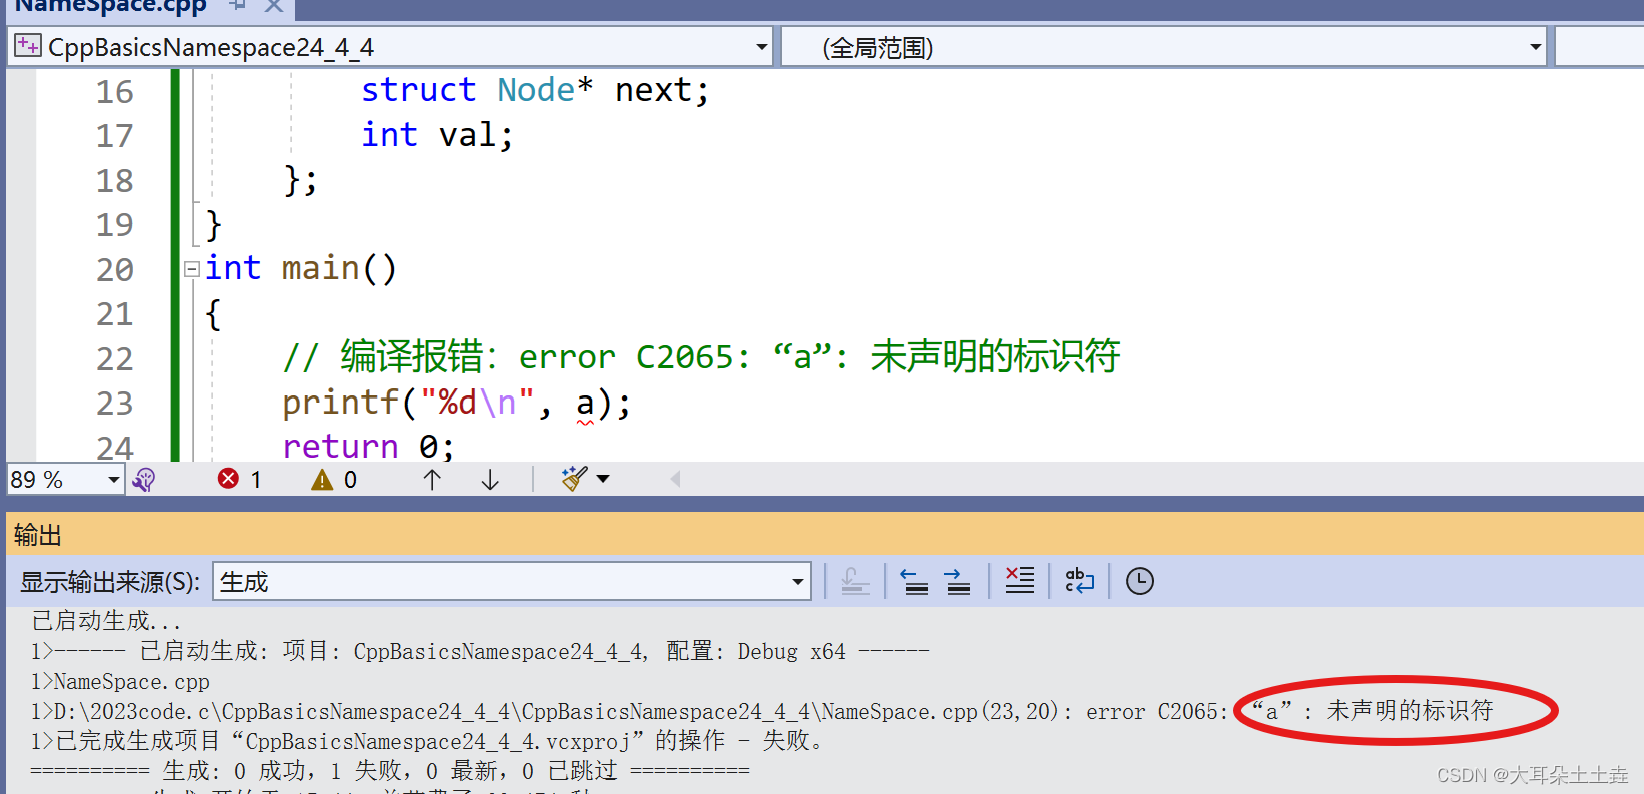This screenshot has width=1644, height=794.
Task: Click the code cleanup broom icon
Action: (x=574, y=479)
